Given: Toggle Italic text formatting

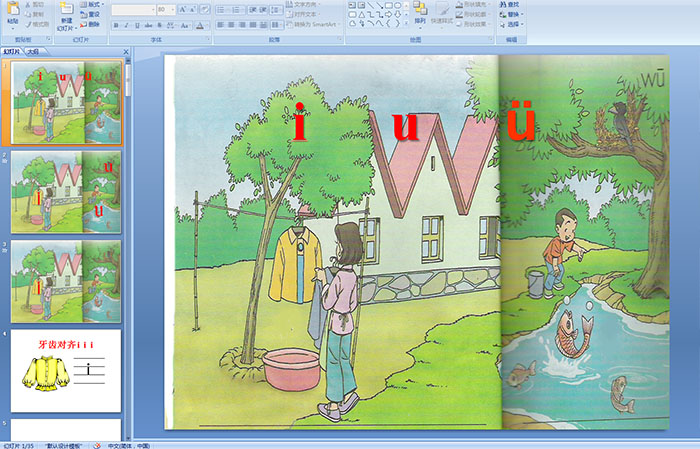Looking at the screenshot, I should pos(126,25).
